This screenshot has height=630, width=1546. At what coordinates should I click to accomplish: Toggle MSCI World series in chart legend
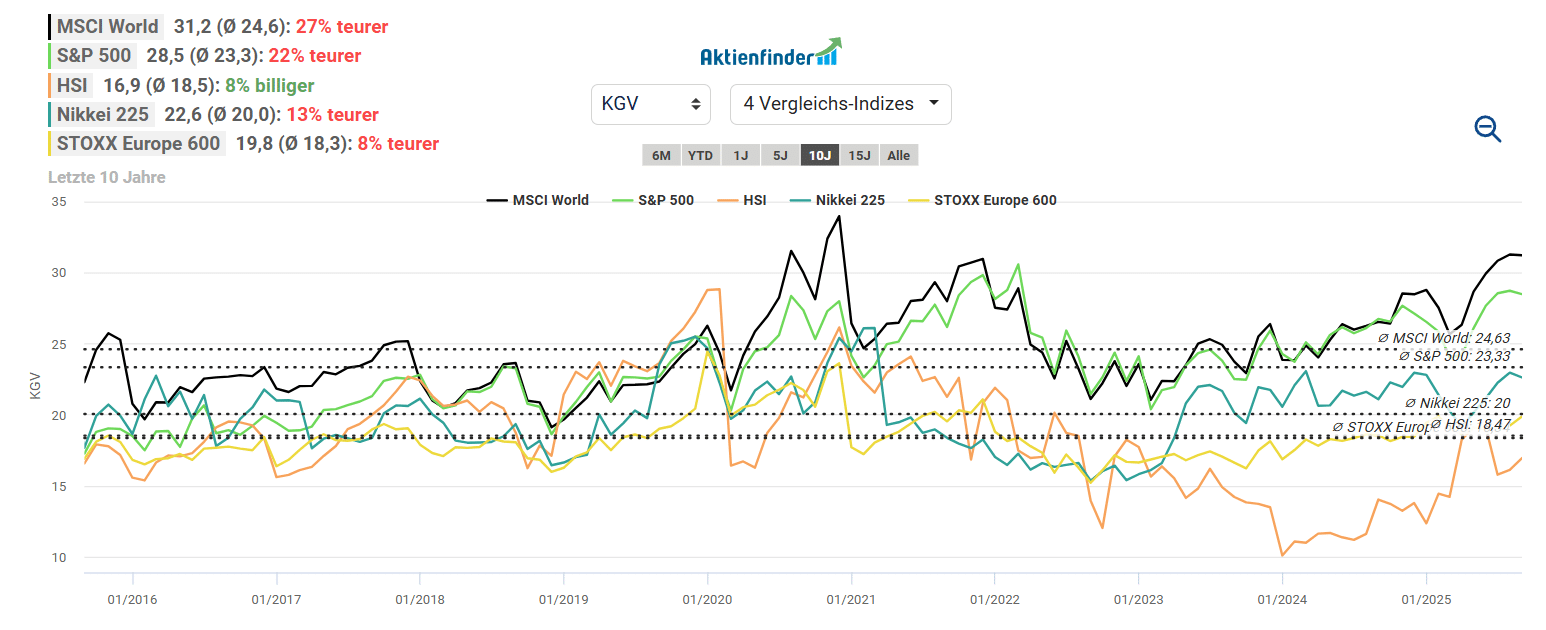tap(538, 200)
